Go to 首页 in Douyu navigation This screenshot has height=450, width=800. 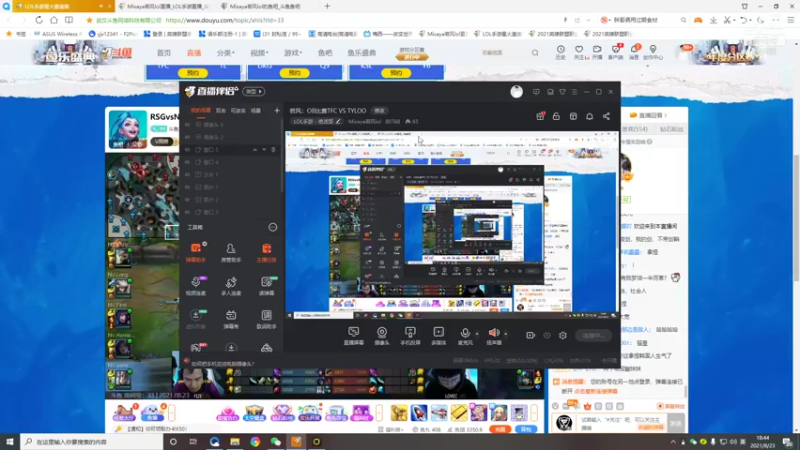coord(164,53)
